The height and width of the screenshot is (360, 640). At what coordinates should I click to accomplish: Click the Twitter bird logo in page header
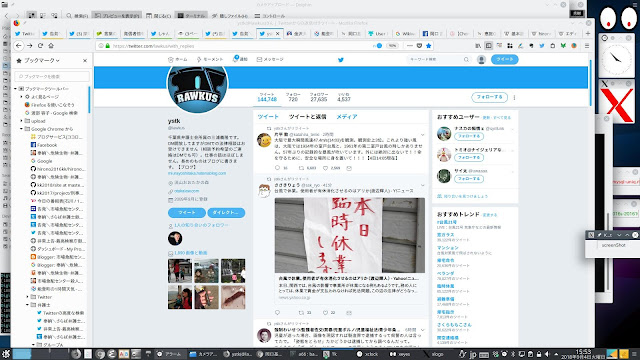click(341, 60)
